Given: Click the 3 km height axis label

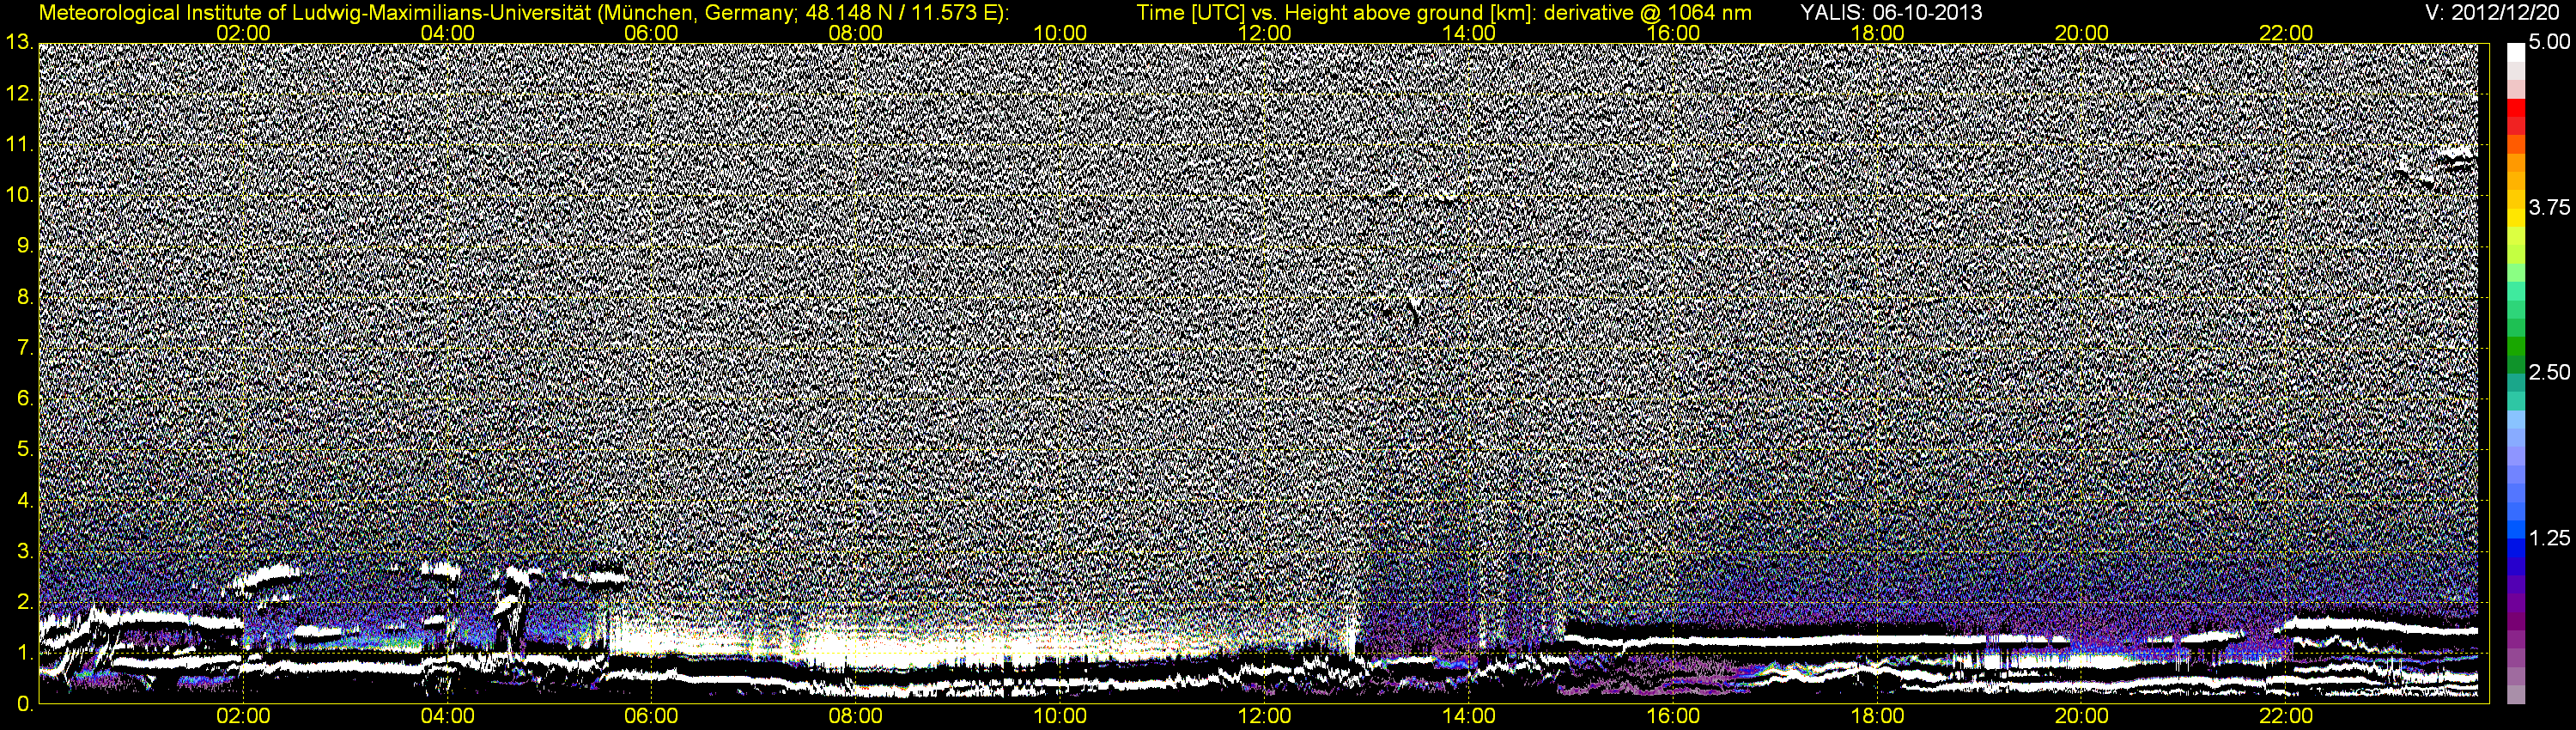Looking at the screenshot, I should coord(25,552).
